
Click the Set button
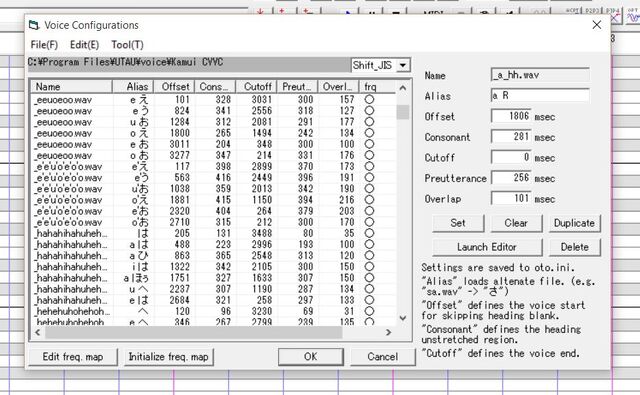pyautogui.click(x=458, y=223)
